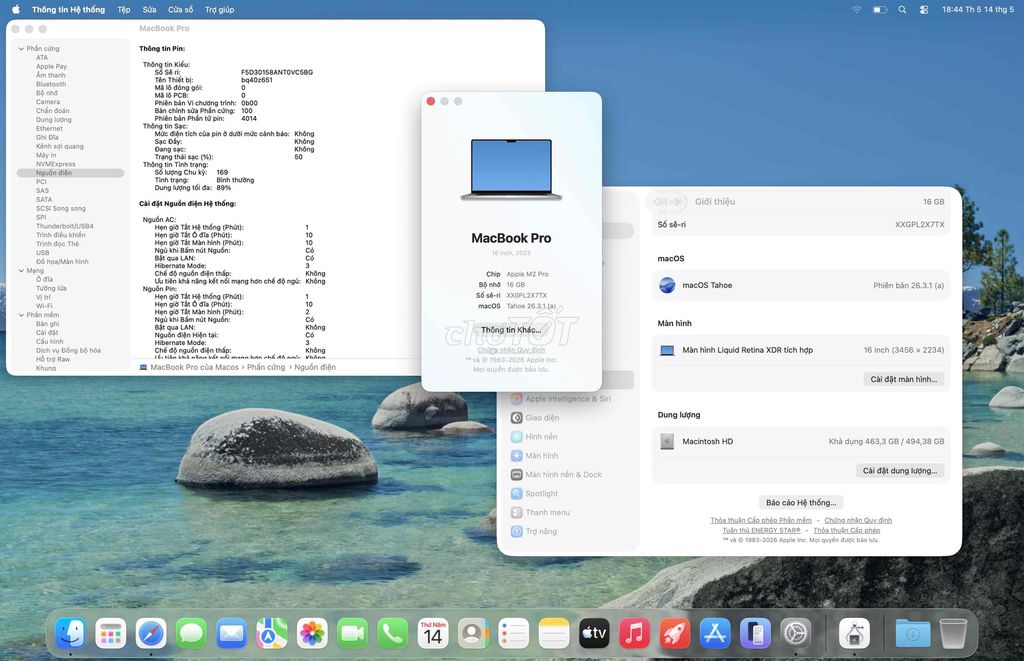
Task: Open System Information icon in Dock
Action: pyautogui.click(x=854, y=633)
